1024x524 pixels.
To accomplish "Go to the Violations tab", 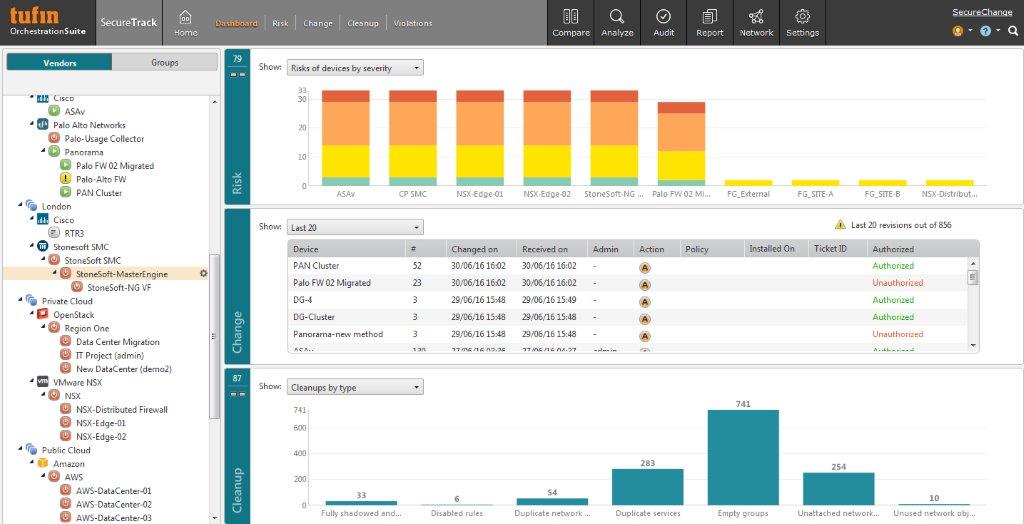I will coord(413,23).
